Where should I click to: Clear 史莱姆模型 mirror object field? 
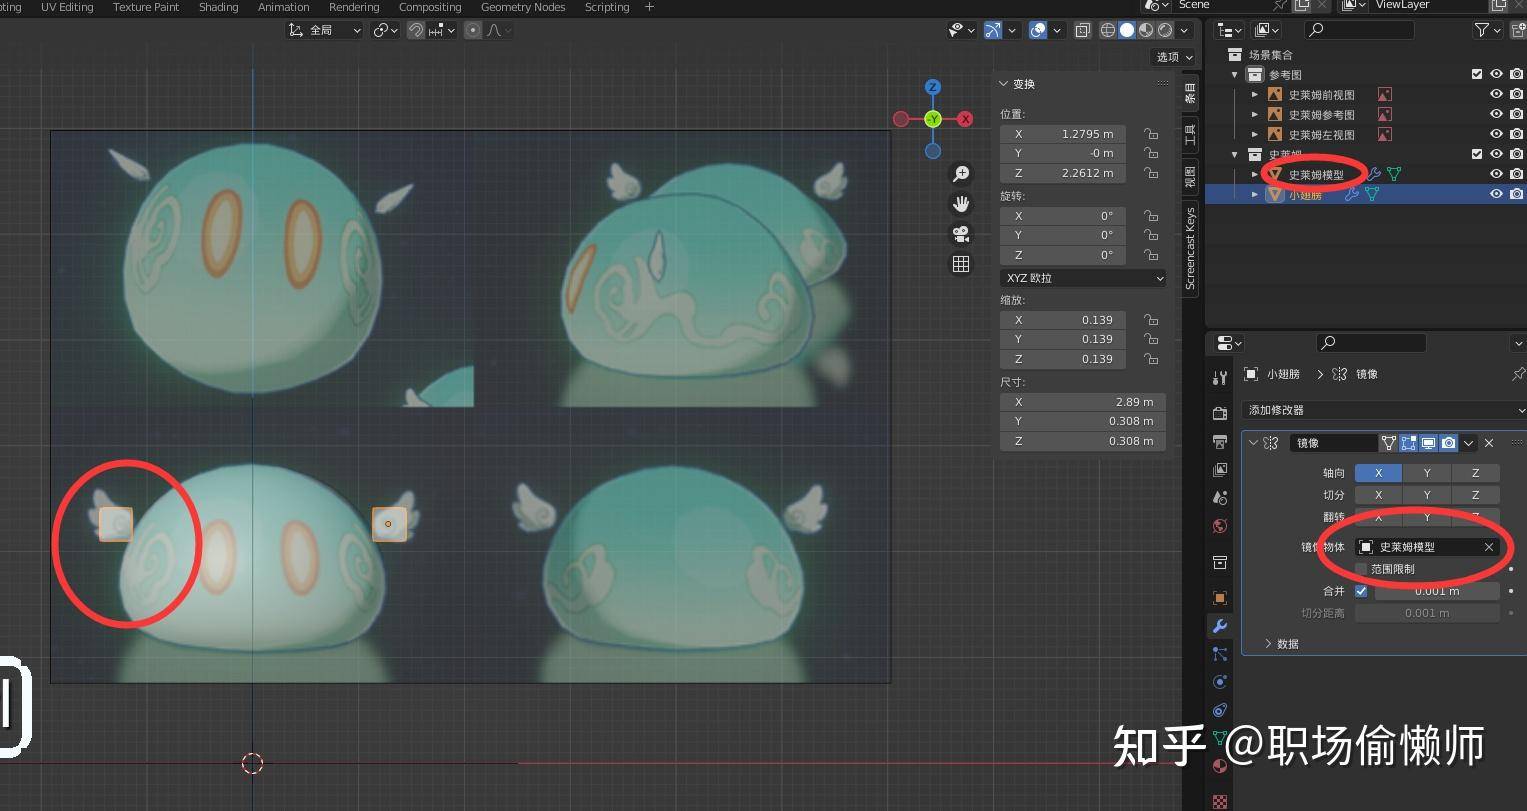click(x=1488, y=547)
